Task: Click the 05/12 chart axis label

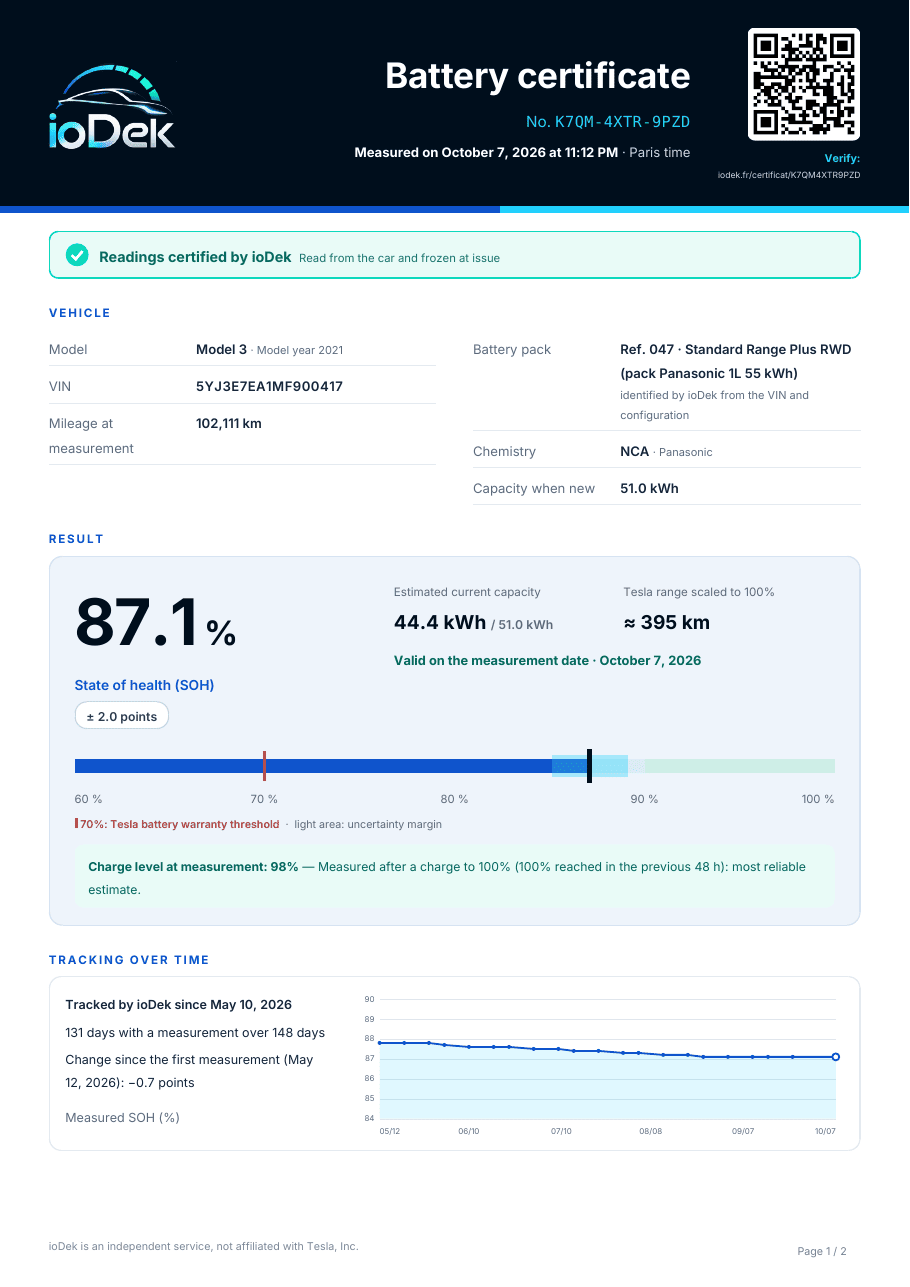Action: [x=390, y=1132]
